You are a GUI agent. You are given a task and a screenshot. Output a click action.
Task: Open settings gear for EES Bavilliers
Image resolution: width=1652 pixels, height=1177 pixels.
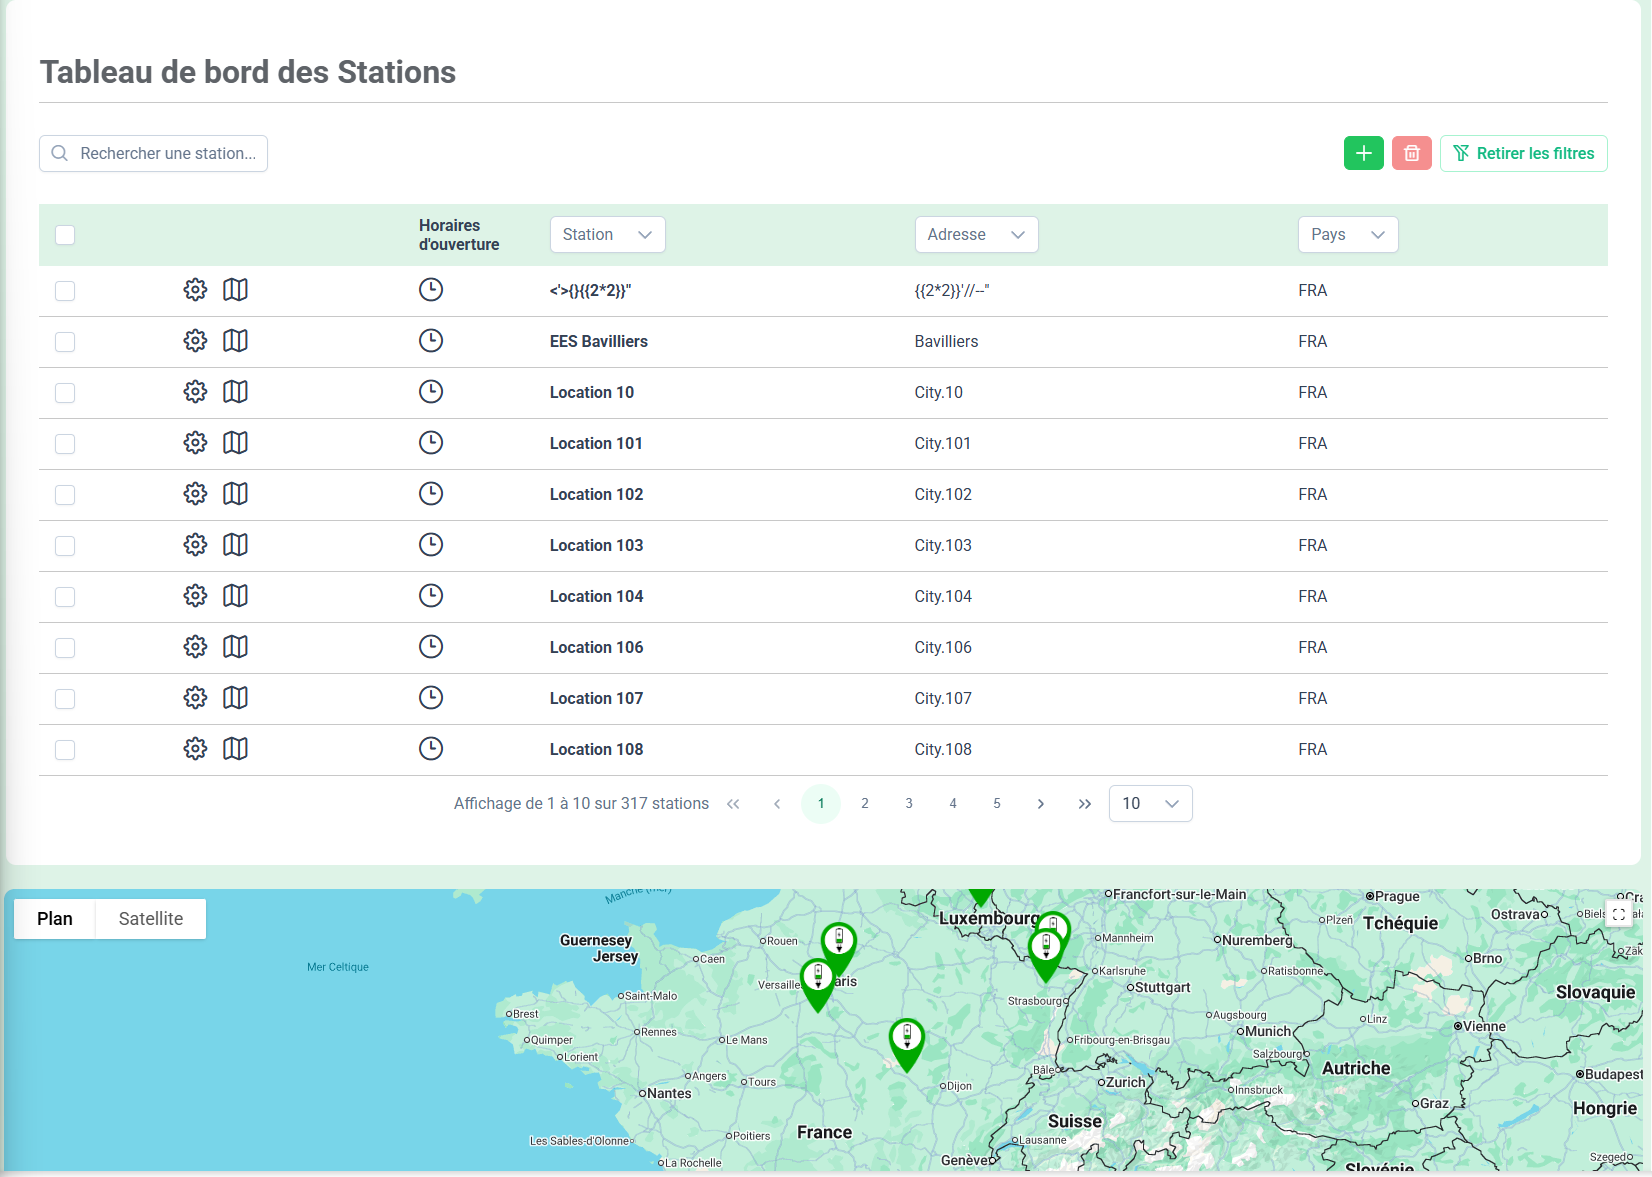(x=195, y=341)
